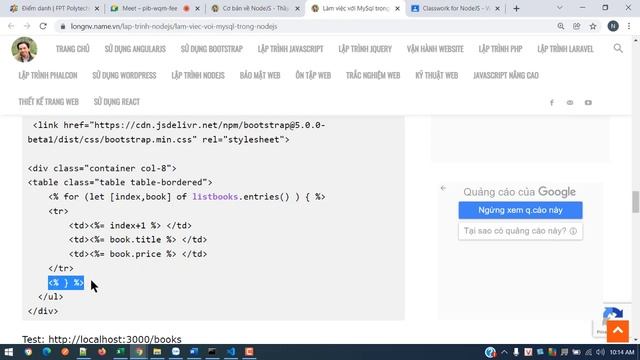Screen dimensions: 640x360
Task: Open Lập Trình jQuery menu
Action: coord(365,49)
